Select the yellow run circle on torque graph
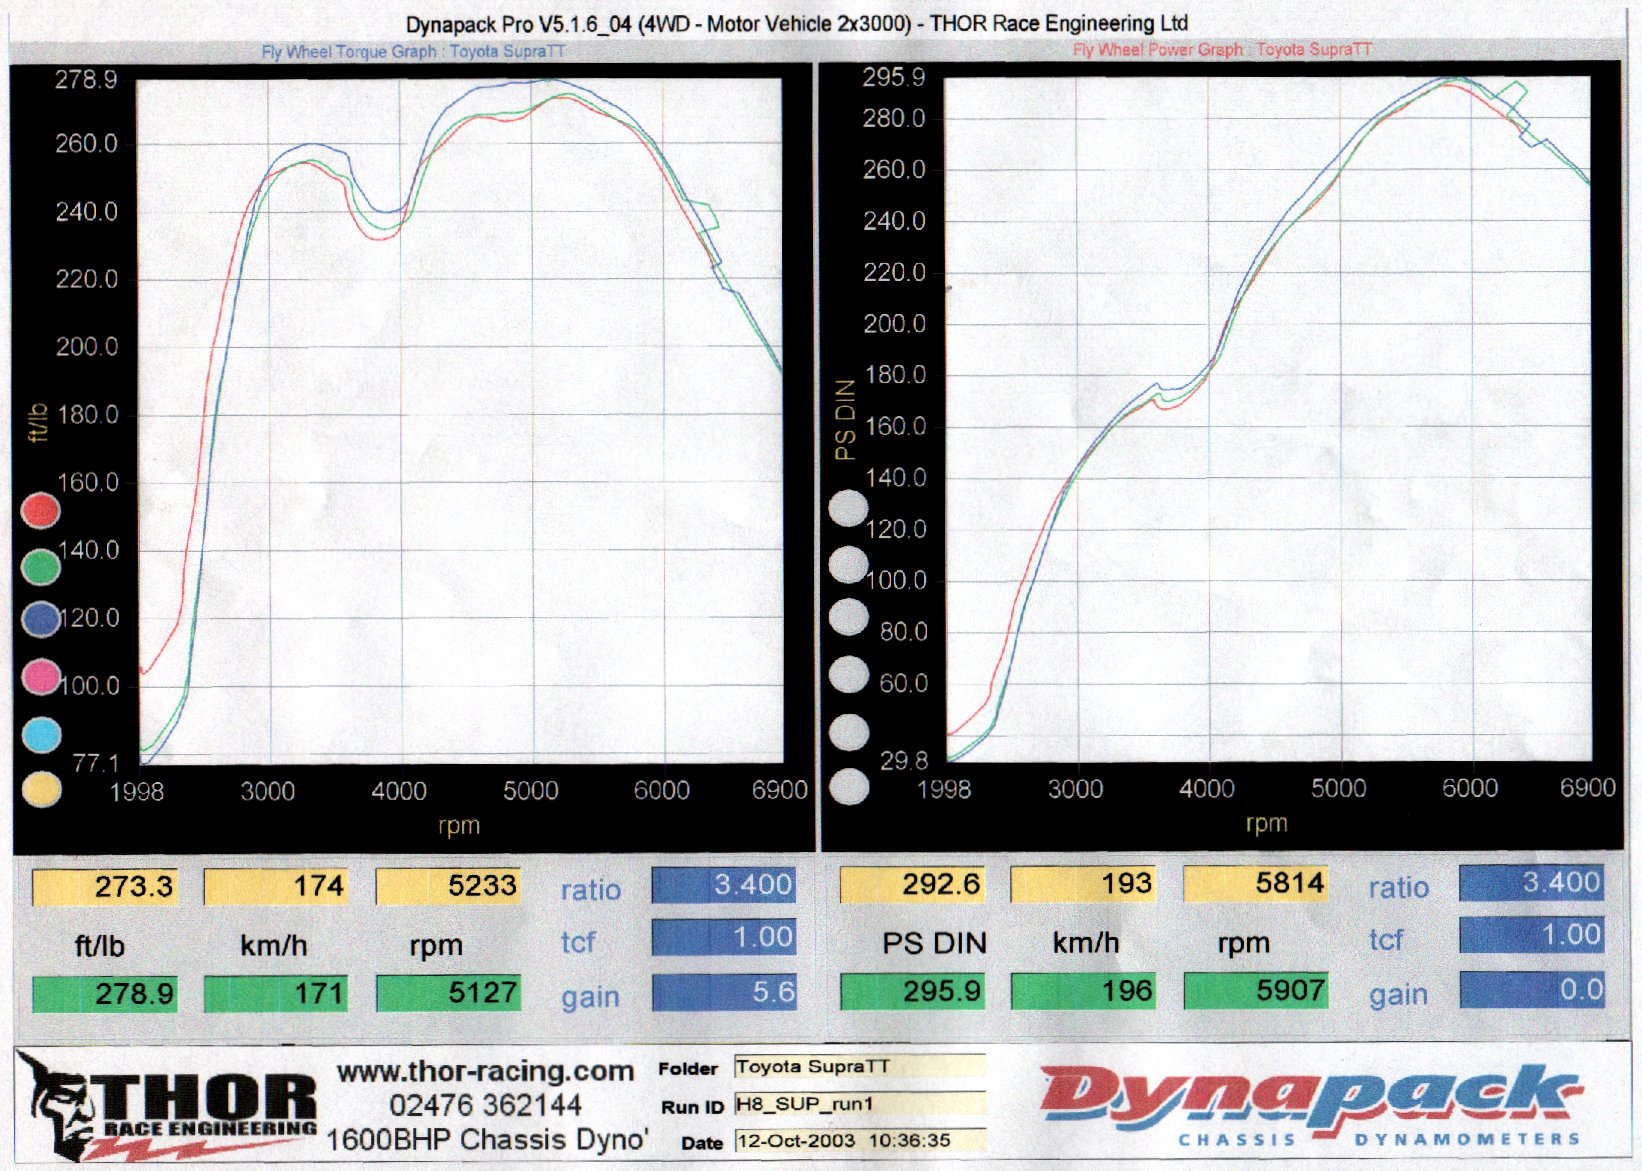 [40, 790]
